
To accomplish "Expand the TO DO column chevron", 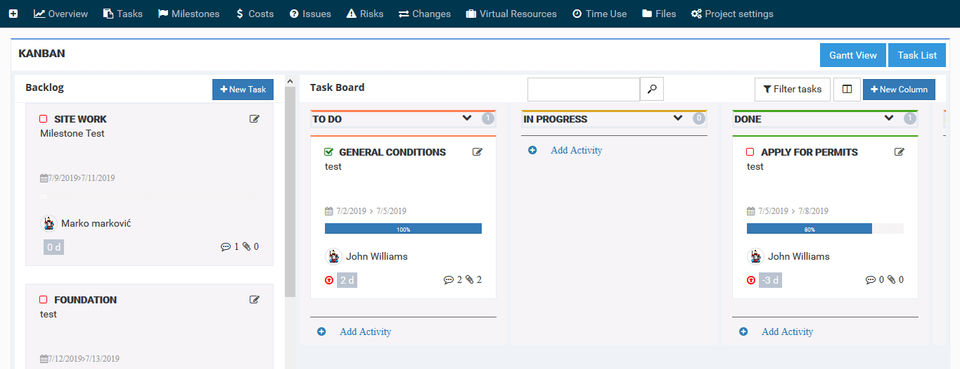I will point(467,118).
